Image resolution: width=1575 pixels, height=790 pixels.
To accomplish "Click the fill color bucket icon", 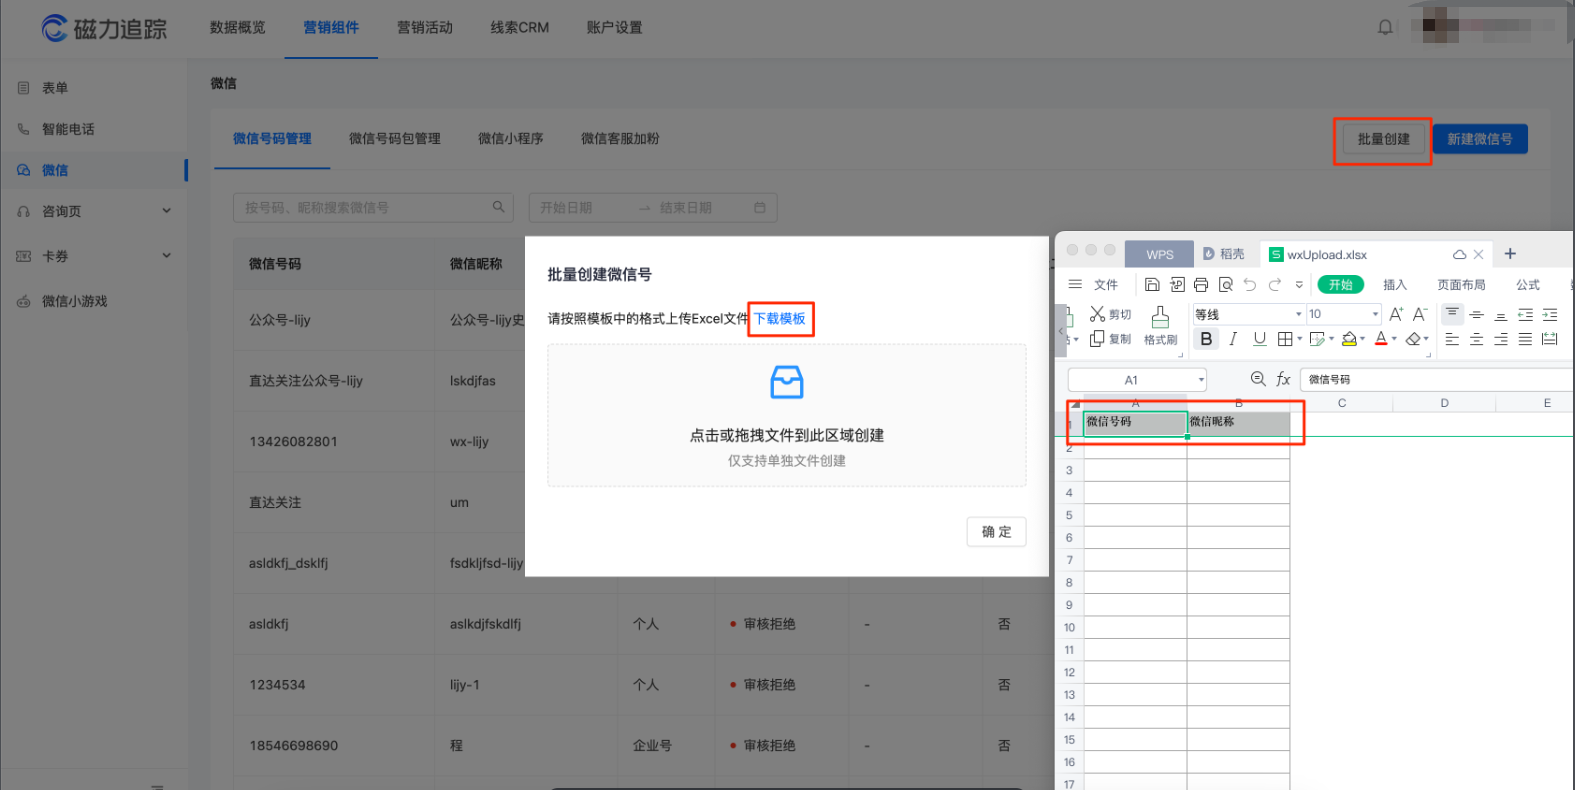I will (x=1349, y=339).
